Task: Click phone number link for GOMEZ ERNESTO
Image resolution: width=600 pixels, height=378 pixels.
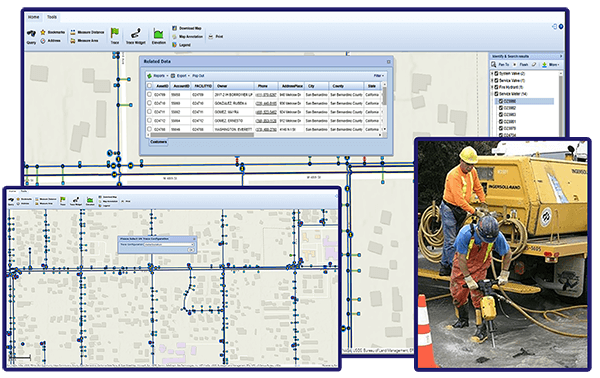Action: 266,121
